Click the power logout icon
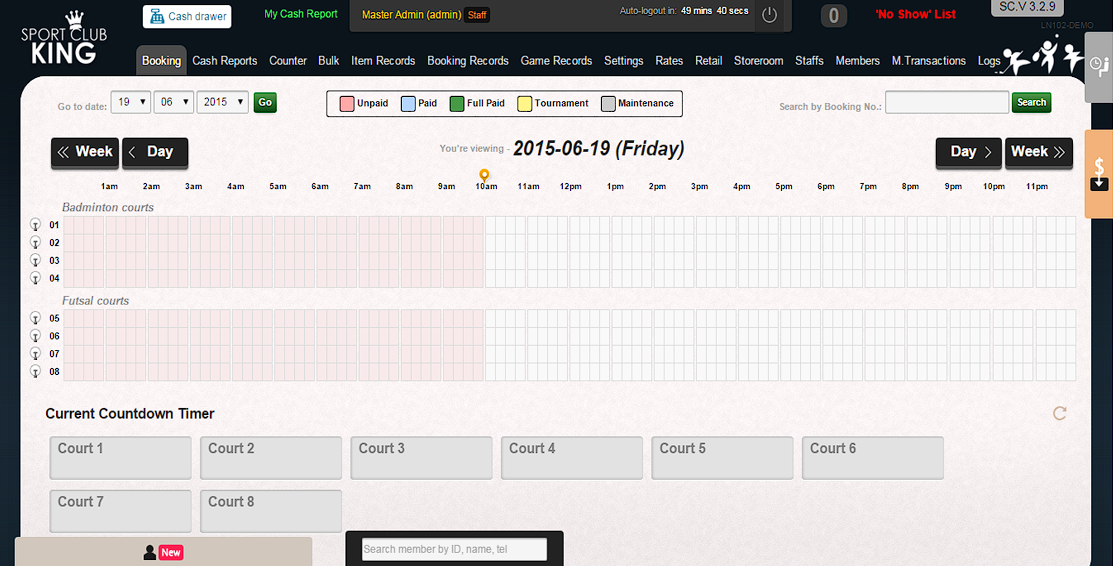The width and height of the screenshot is (1113, 566). pos(769,15)
